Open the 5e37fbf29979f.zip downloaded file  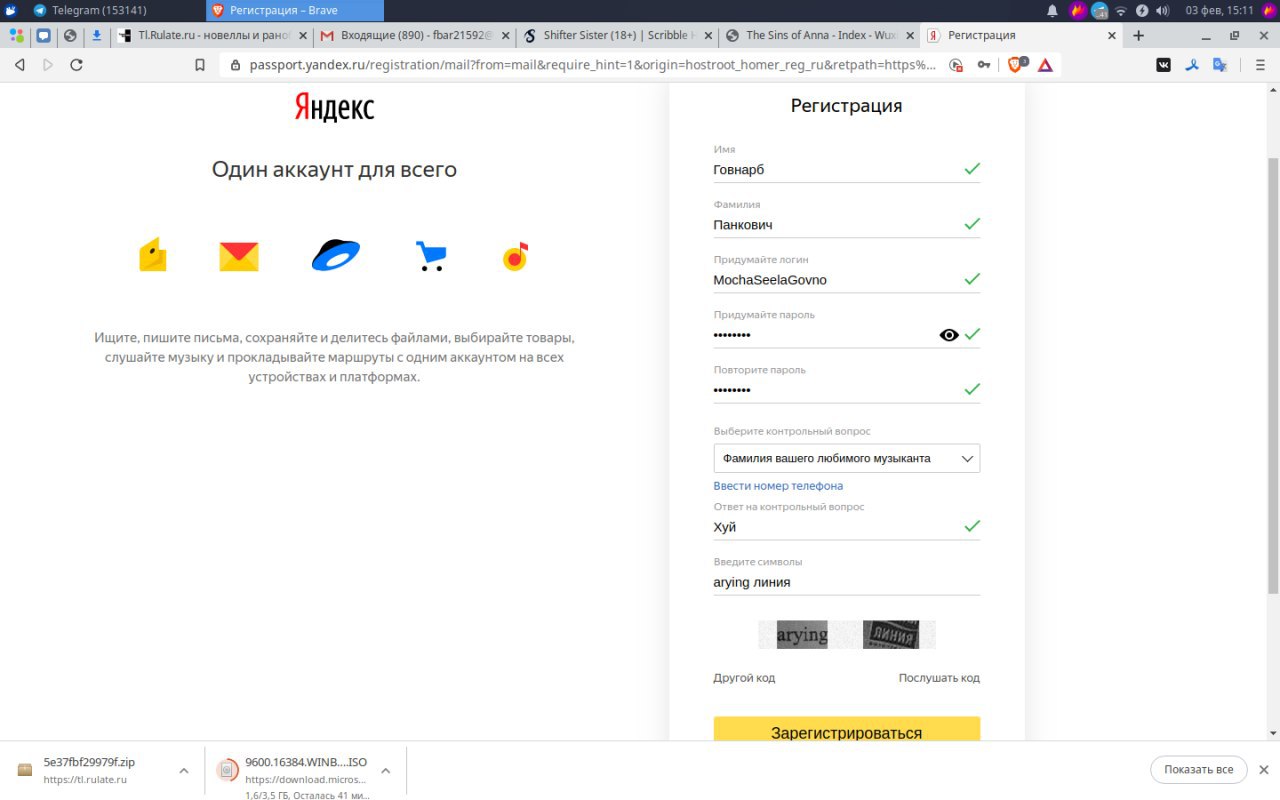(90, 770)
